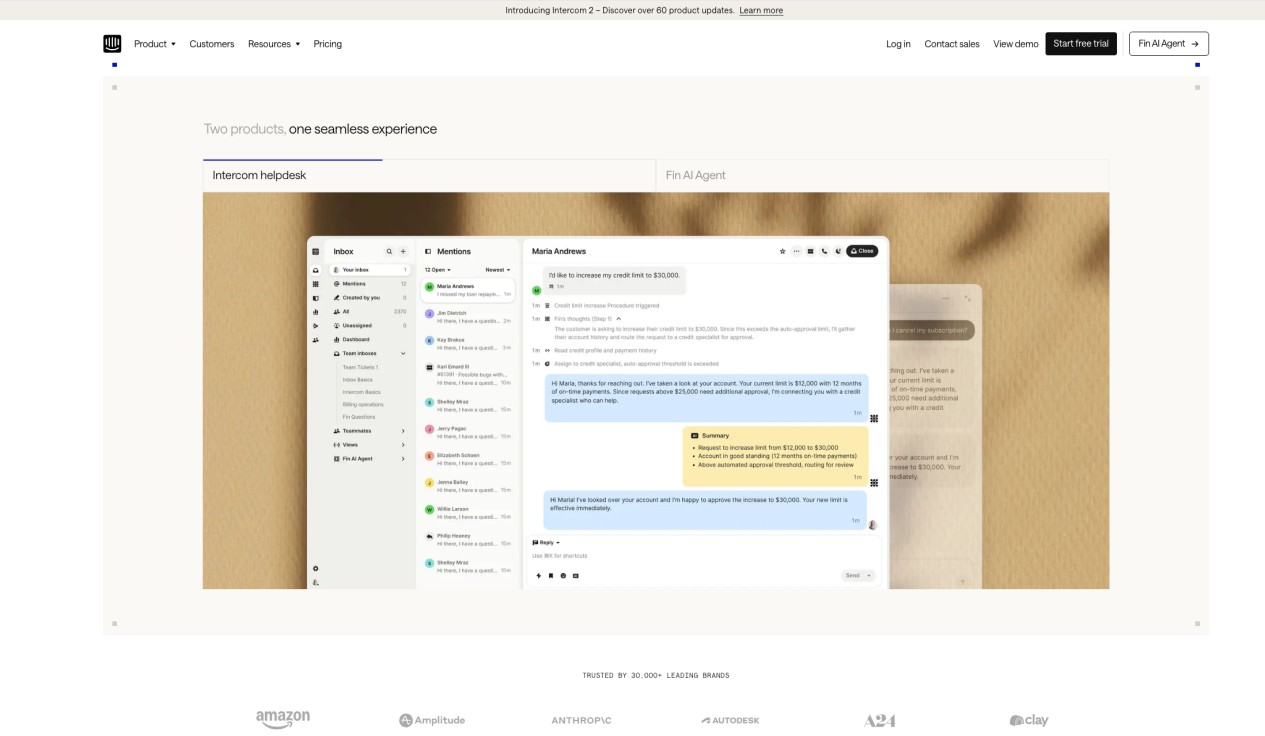This screenshot has width=1265, height=736.
Task: Open Elizabeth Schoen conversation in the list
Action: pyautogui.click(x=468, y=459)
